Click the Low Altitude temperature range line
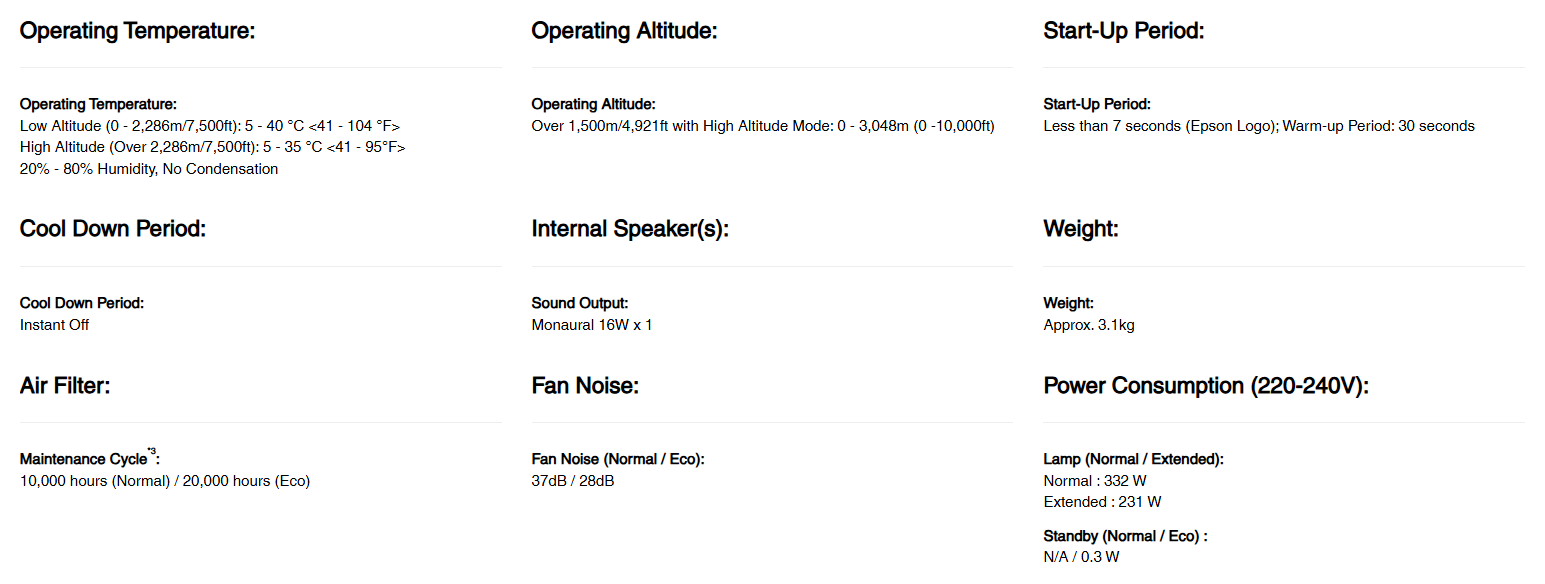This screenshot has height=584, width=1545. pyautogui.click(x=210, y=126)
